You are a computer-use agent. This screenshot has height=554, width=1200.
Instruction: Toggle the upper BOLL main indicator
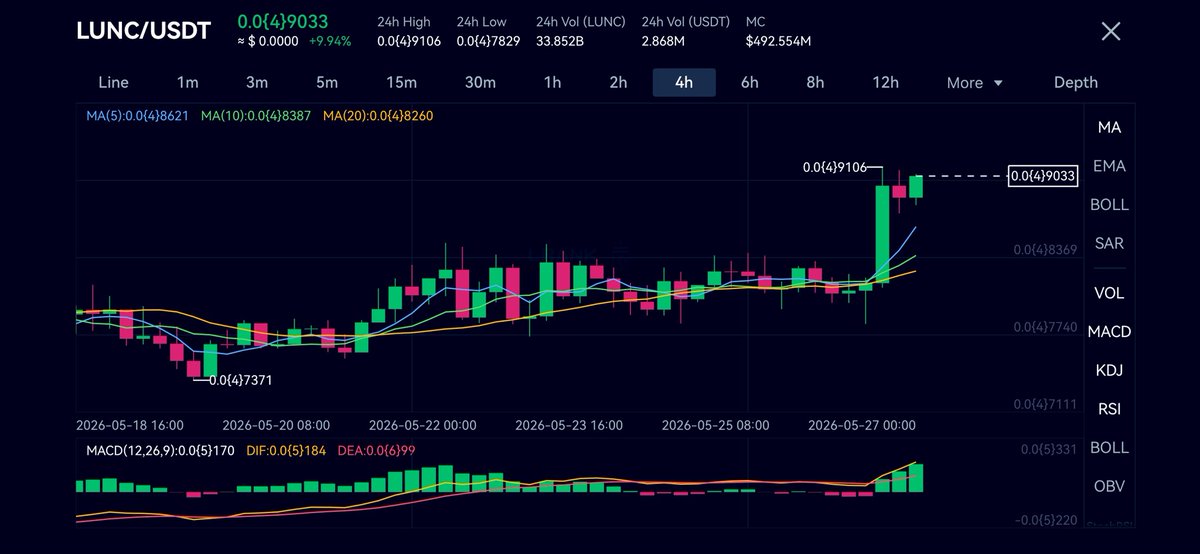[1109, 204]
